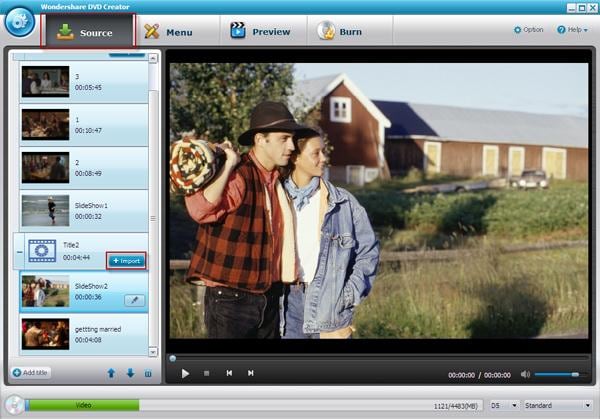
Task: Move selected title down with arrow
Action: pos(130,373)
